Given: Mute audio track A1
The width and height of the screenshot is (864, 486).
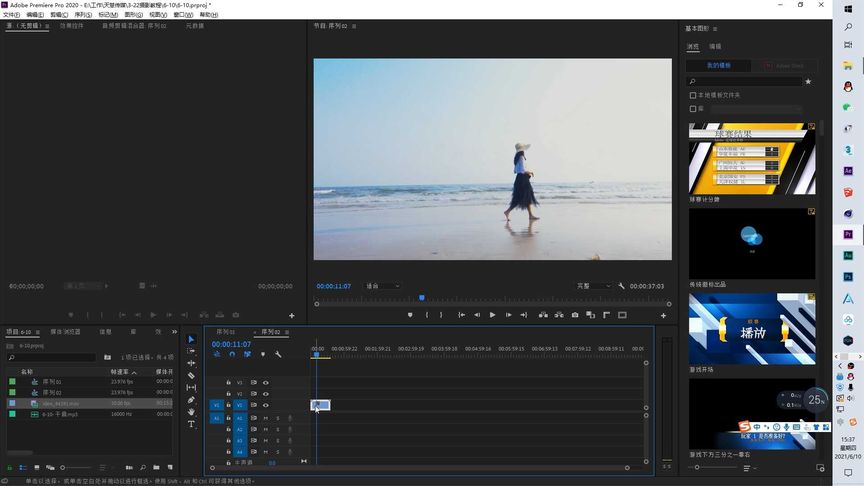Looking at the screenshot, I should 265,418.
